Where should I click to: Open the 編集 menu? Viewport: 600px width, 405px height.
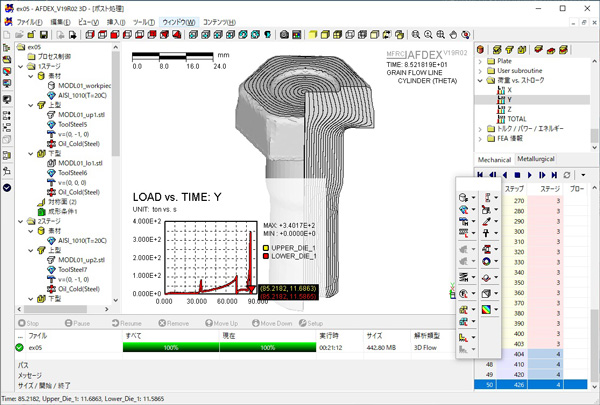pos(60,22)
